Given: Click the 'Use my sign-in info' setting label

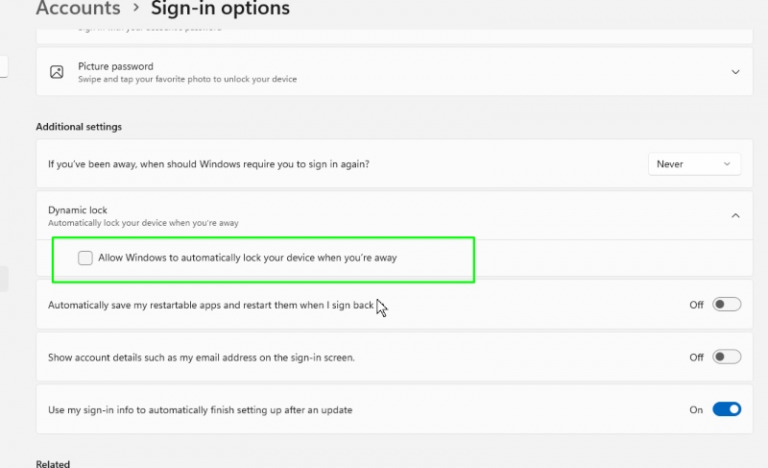Looking at the screenshot, I should tap(200, 410).
